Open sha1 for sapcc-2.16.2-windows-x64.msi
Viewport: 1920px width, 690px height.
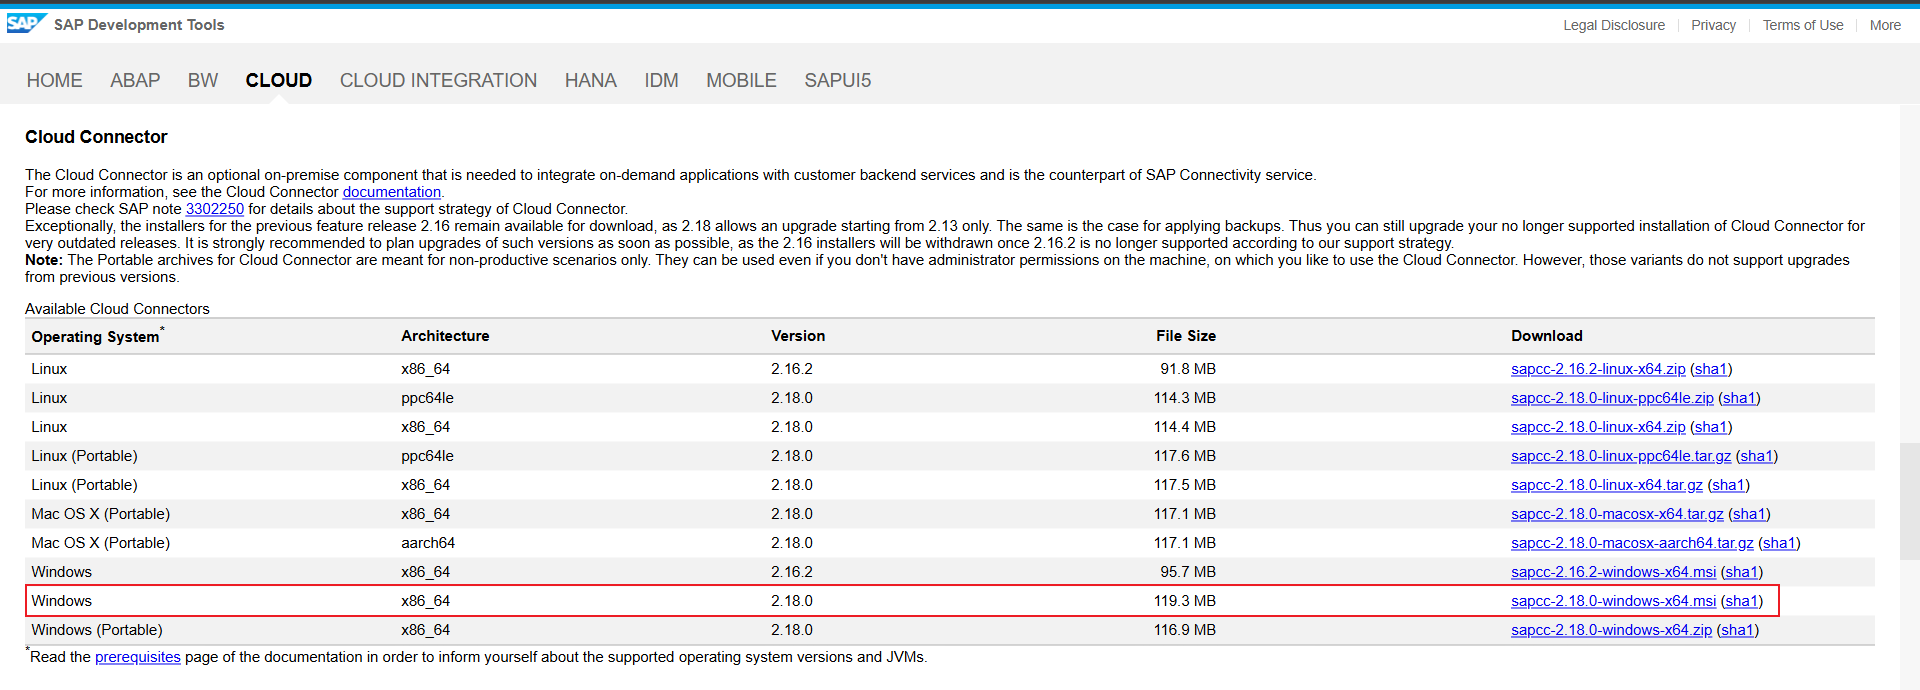pos(1742,572)
